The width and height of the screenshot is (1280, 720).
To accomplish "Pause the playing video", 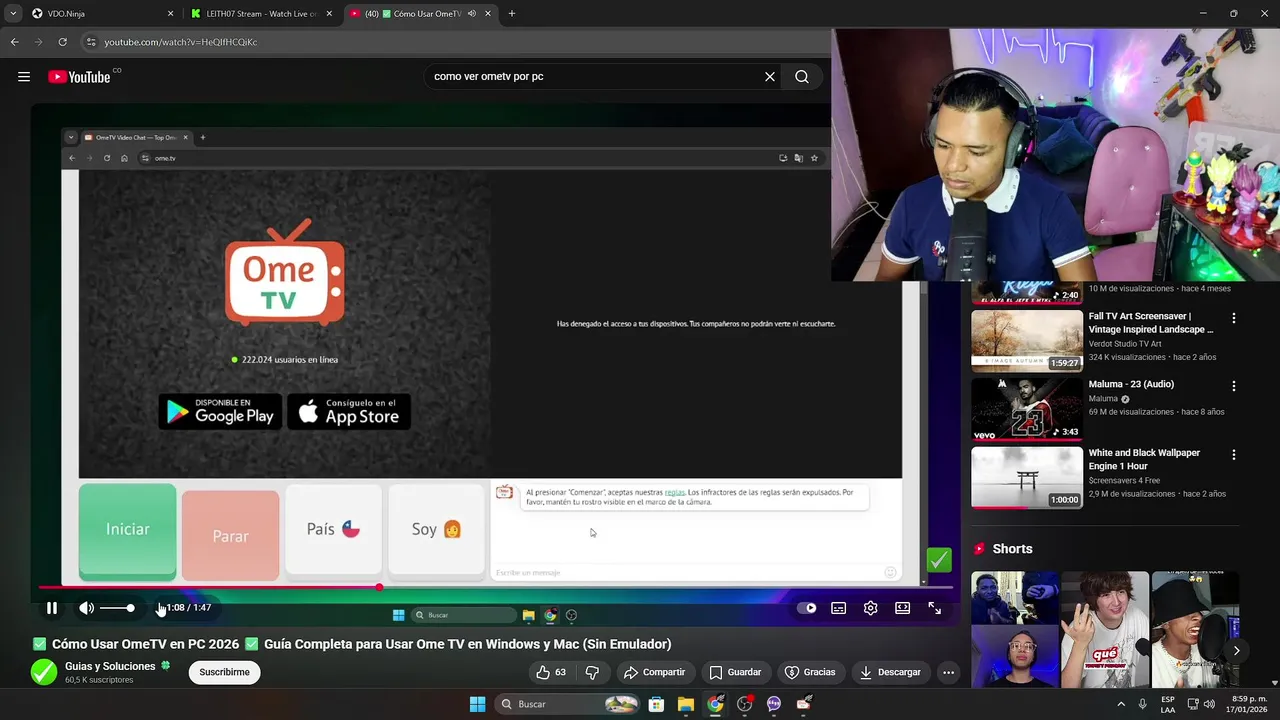I will (52, 608).
